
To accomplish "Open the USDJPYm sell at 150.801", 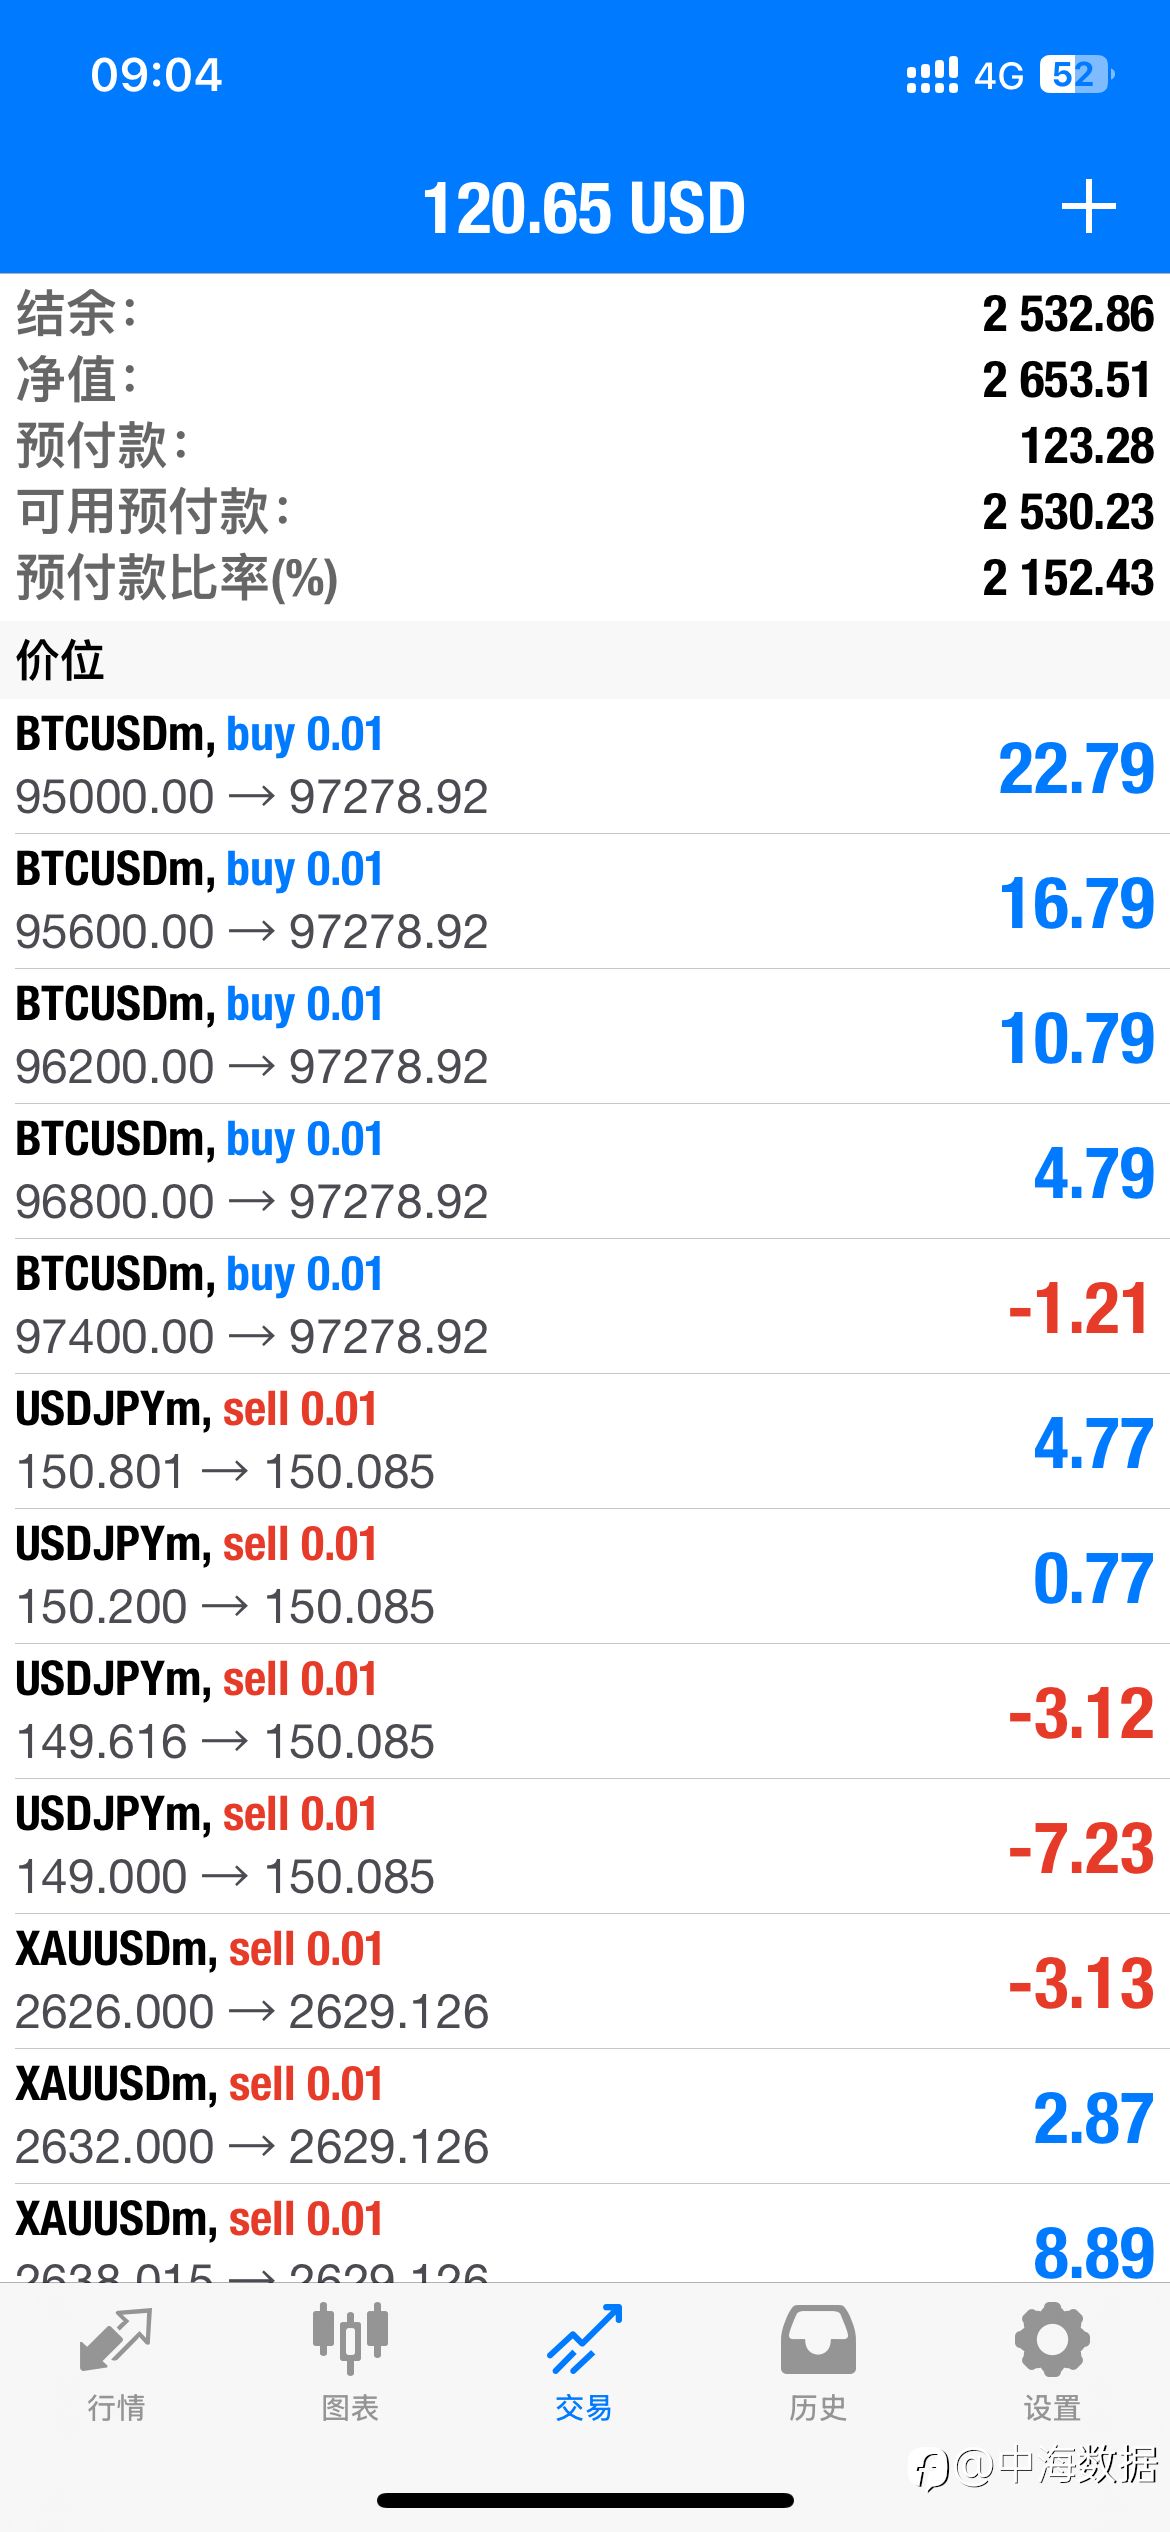I will pos(585,1441).
